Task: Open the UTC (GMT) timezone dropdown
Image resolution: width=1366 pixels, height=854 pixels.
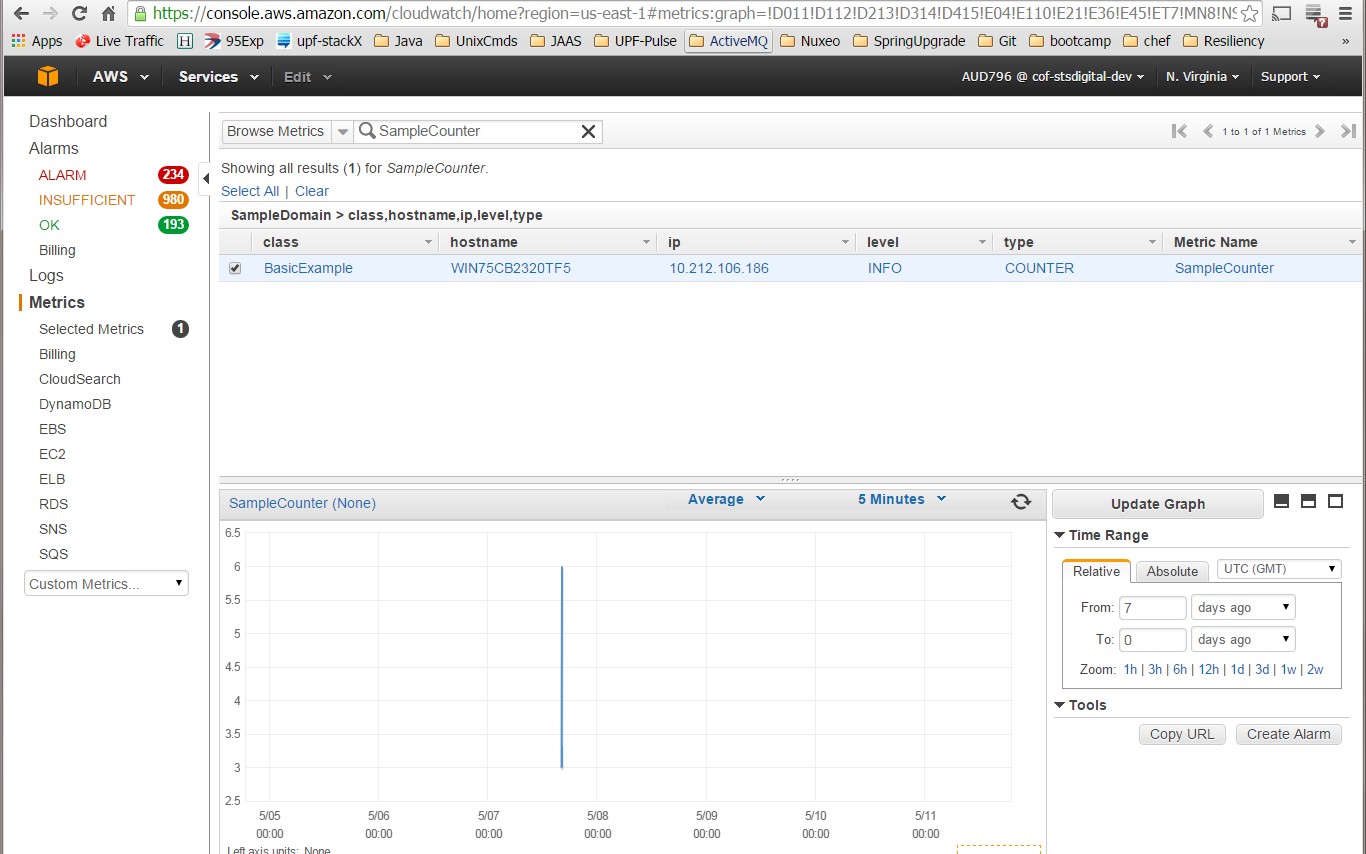Action: (1278, 568)
